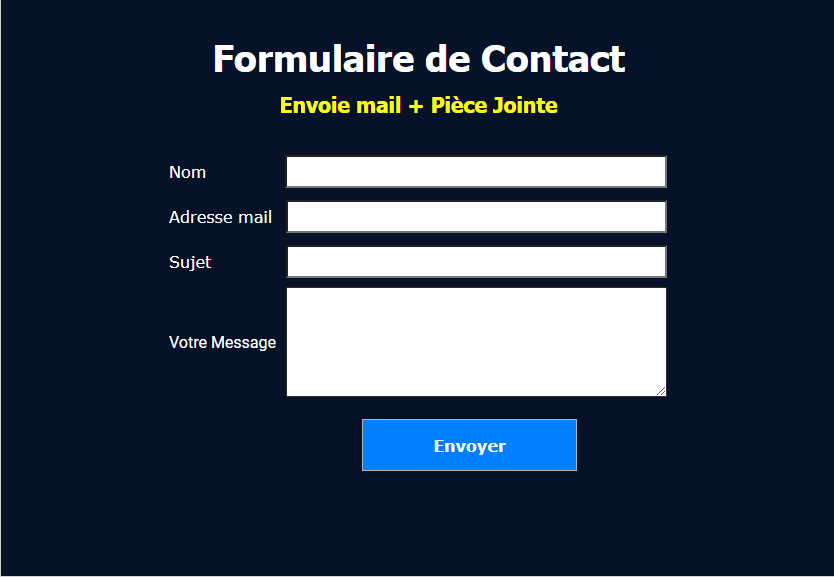Click inside the Votre Message textarea
834x577 pixels.
(476, 342)
